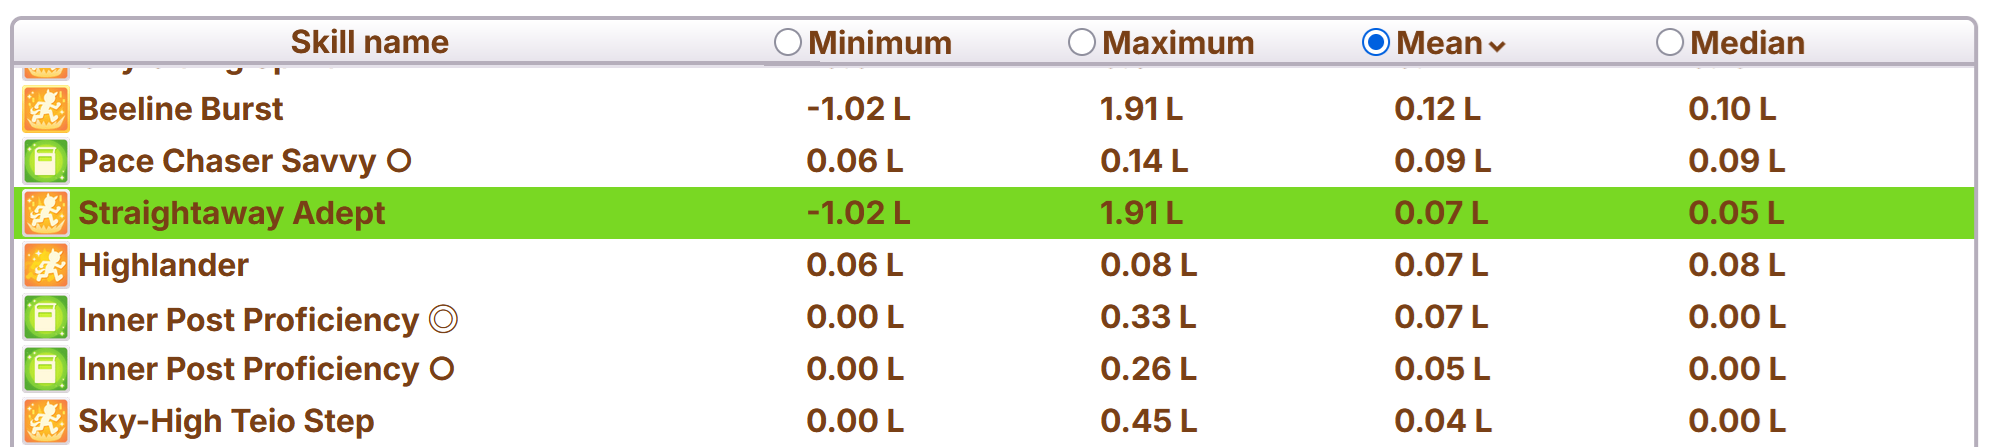1991x447 pixels.
Task: Click Inner Post Proficiency ◎ maximum 0.33 L
Action: click(1147, 317)
